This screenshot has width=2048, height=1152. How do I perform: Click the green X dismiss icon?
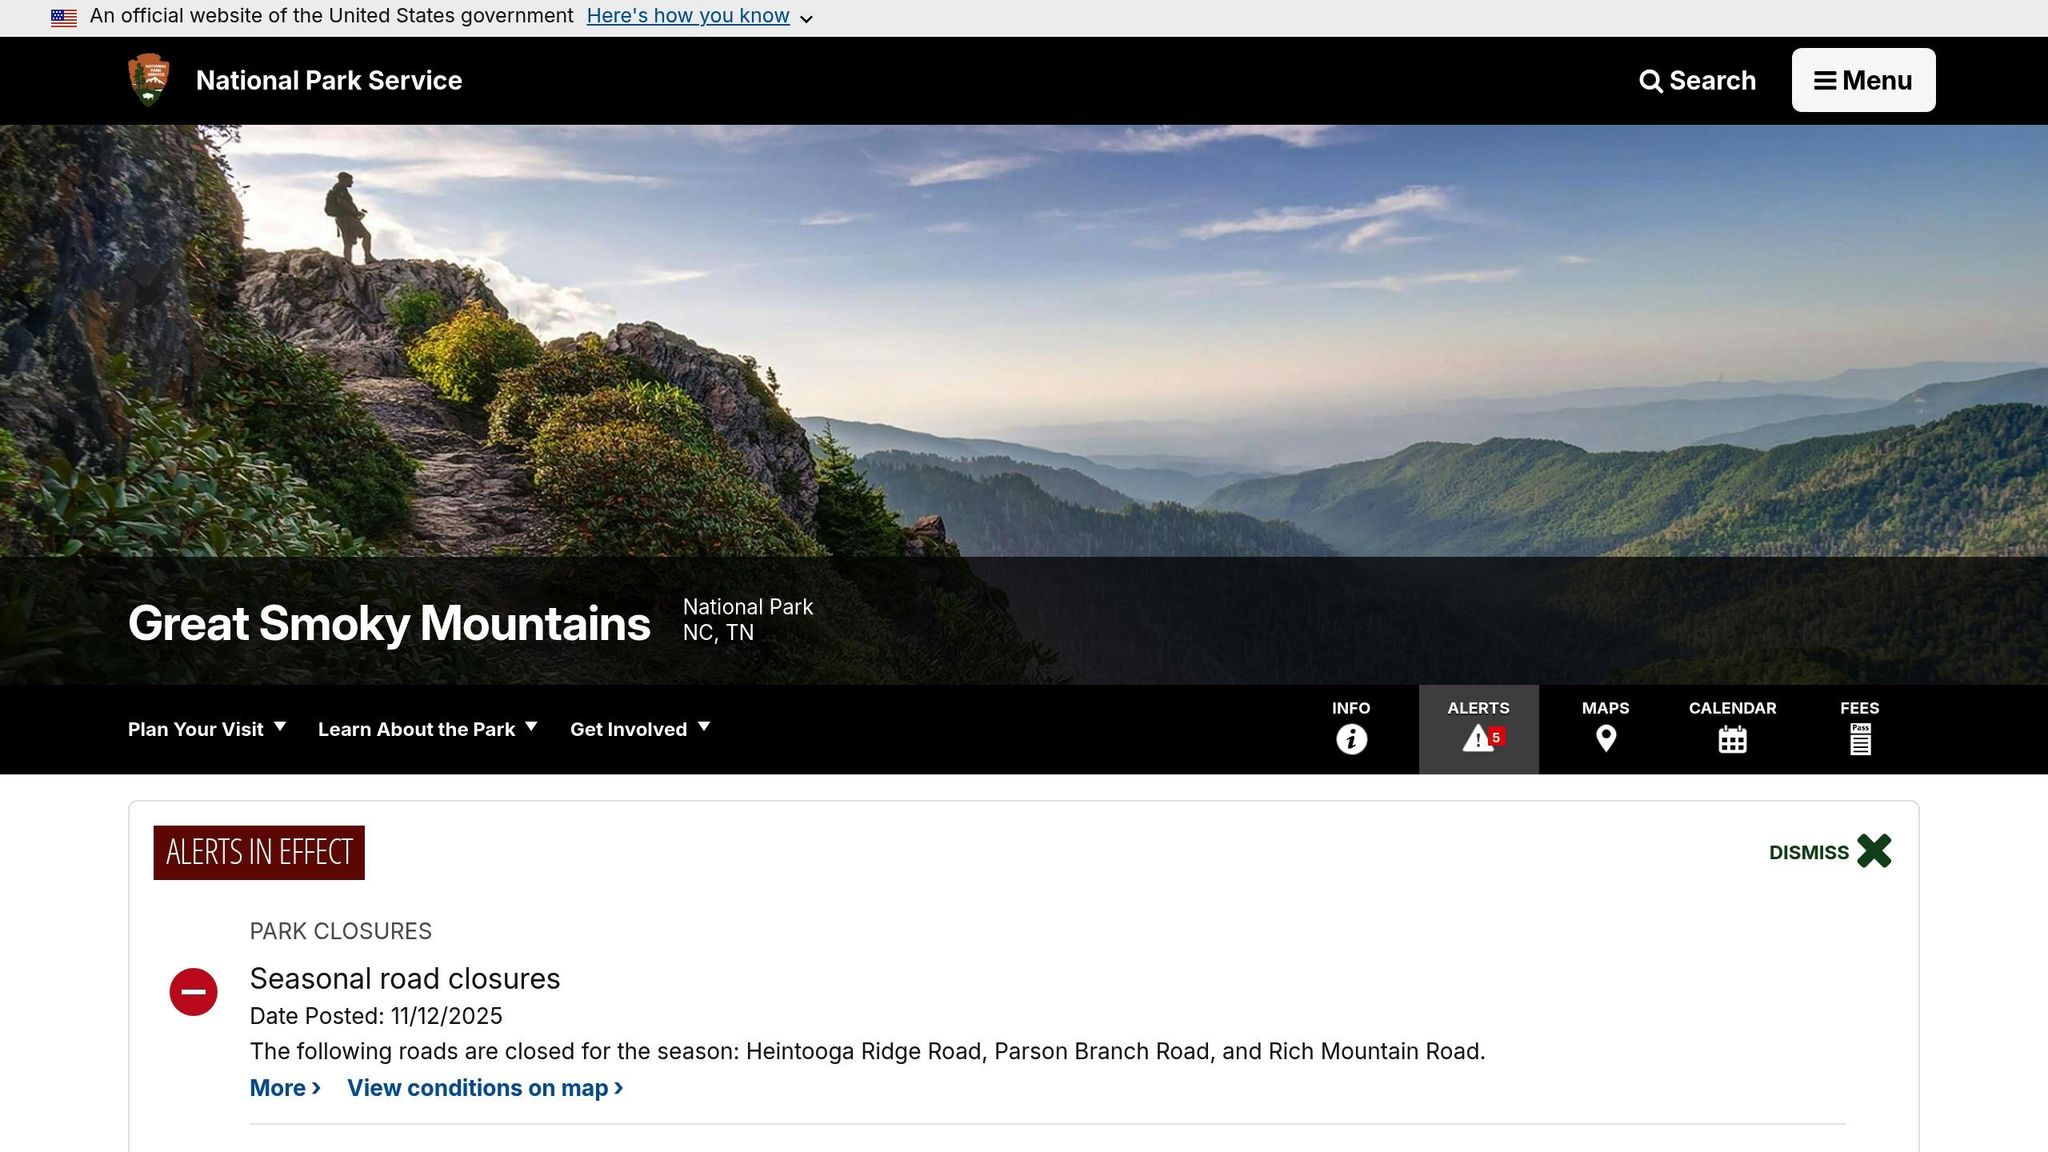(1874, 851)
